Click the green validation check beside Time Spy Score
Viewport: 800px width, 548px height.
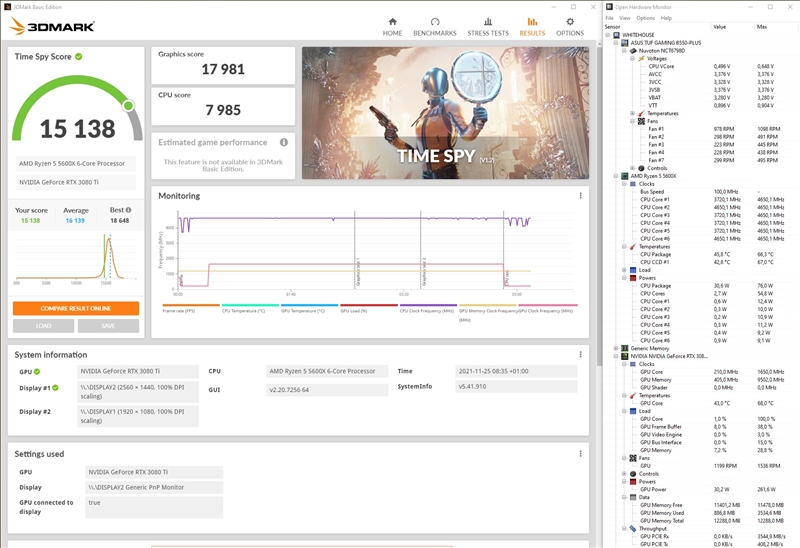pos(79,57)
